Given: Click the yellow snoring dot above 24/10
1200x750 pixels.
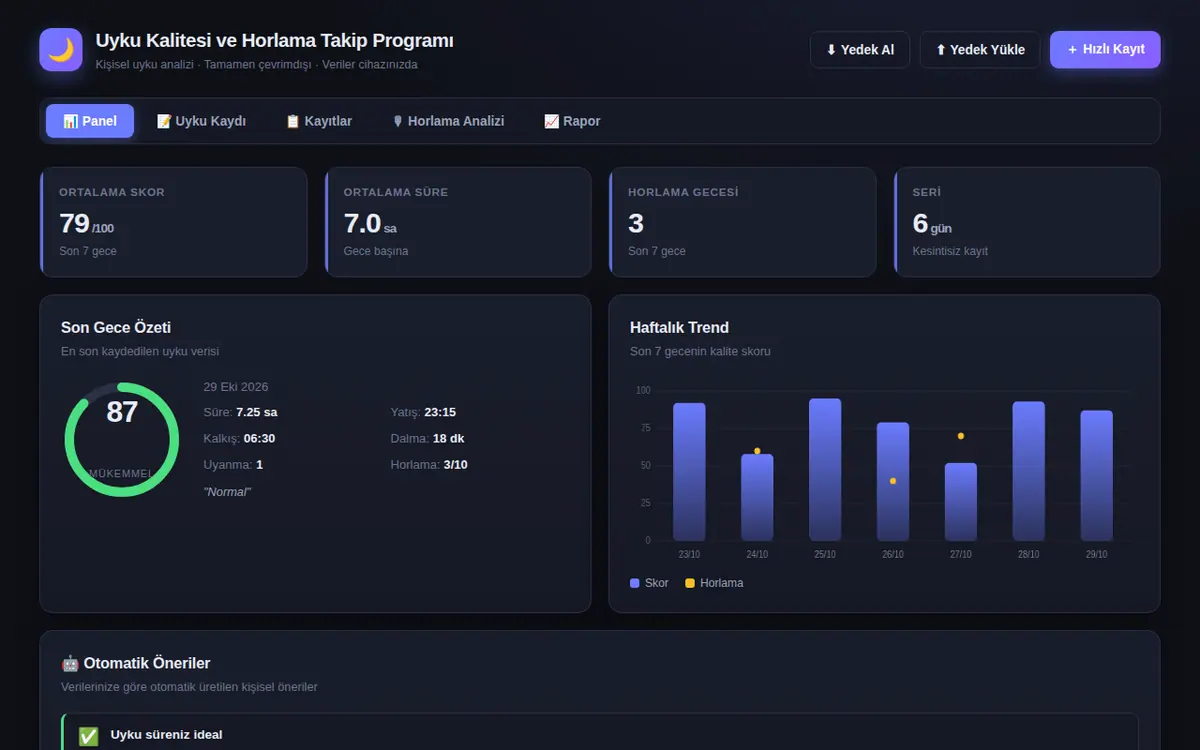Looking at the screenshot, I should point(757,451).
